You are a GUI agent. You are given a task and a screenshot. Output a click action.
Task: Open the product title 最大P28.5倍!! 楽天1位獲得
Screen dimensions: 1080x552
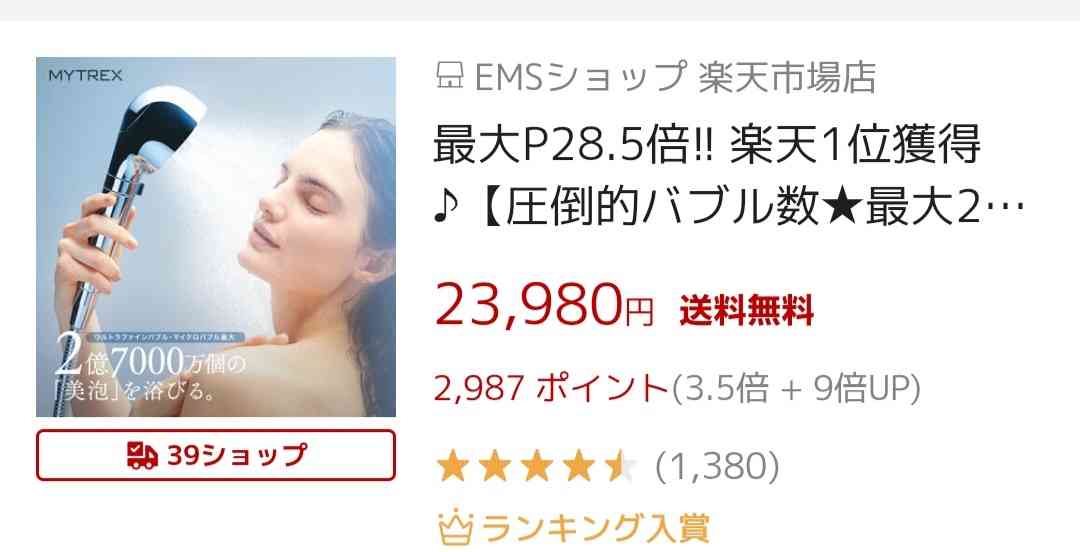click(x=707, y=145)
